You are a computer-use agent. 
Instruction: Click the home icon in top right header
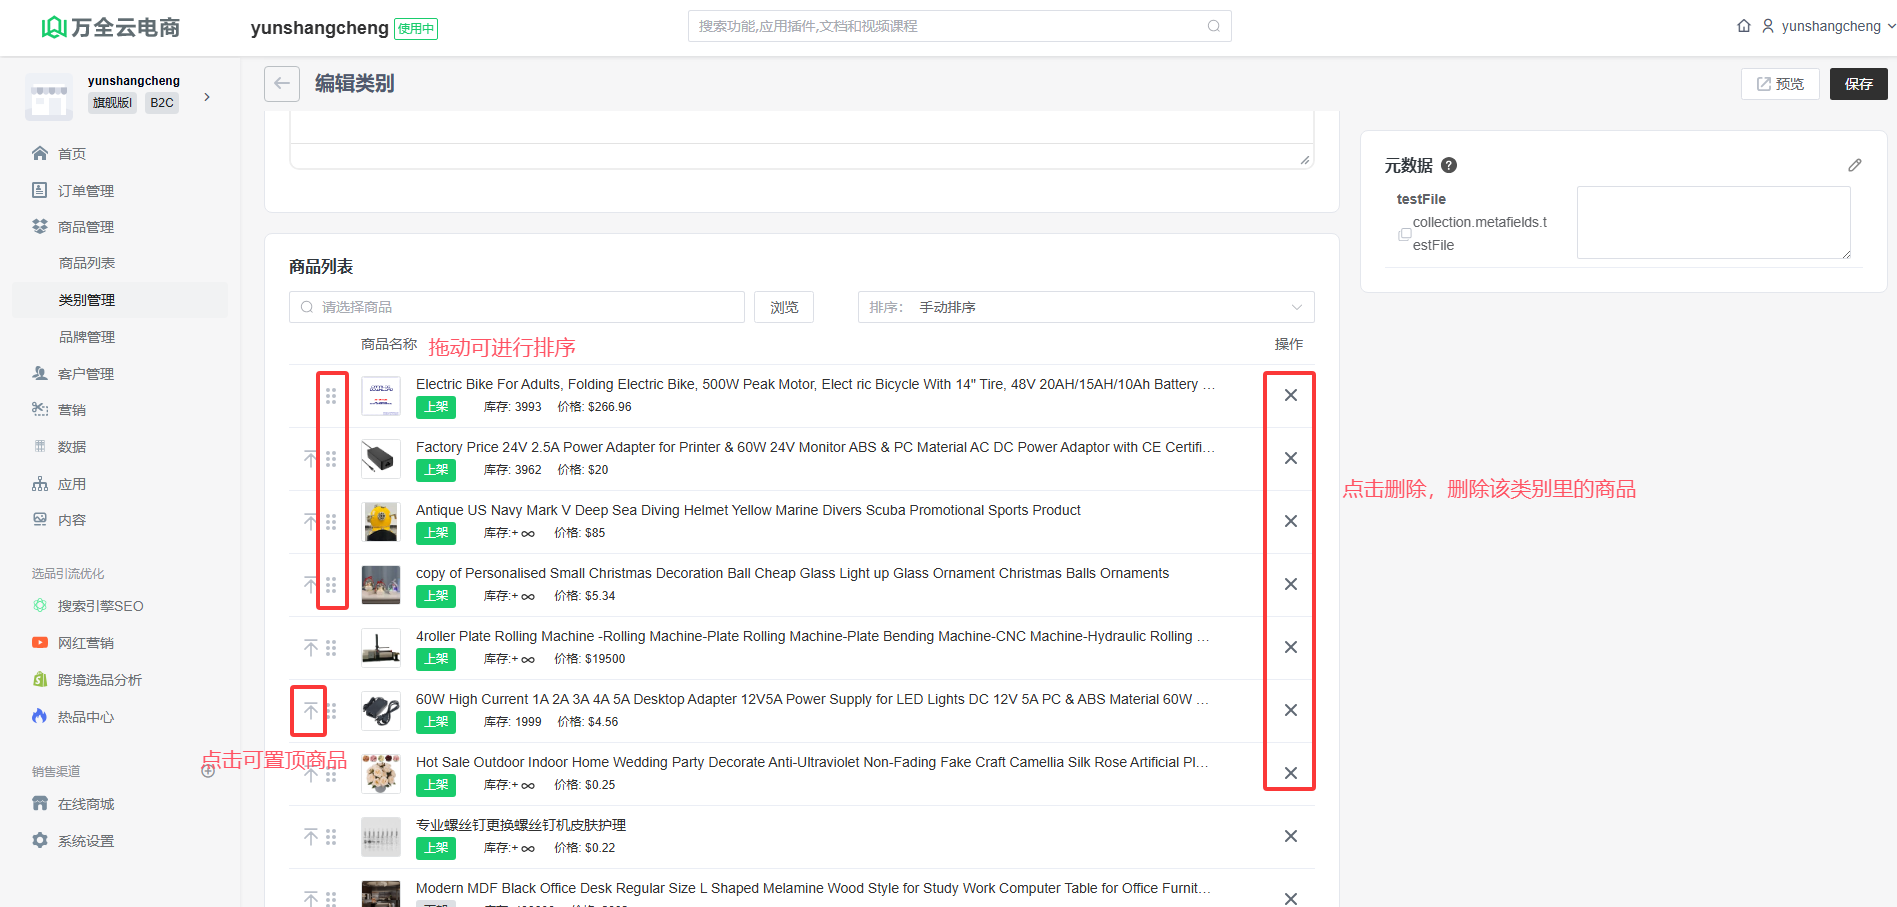pos(1744,26)
